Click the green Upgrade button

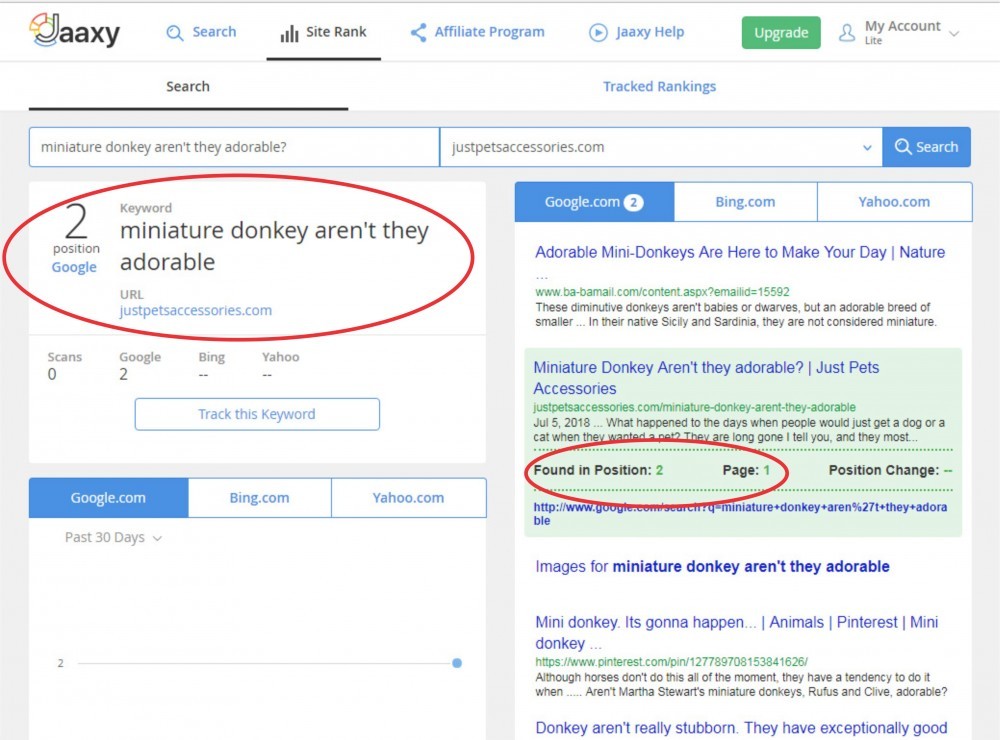tap(781, 33)
